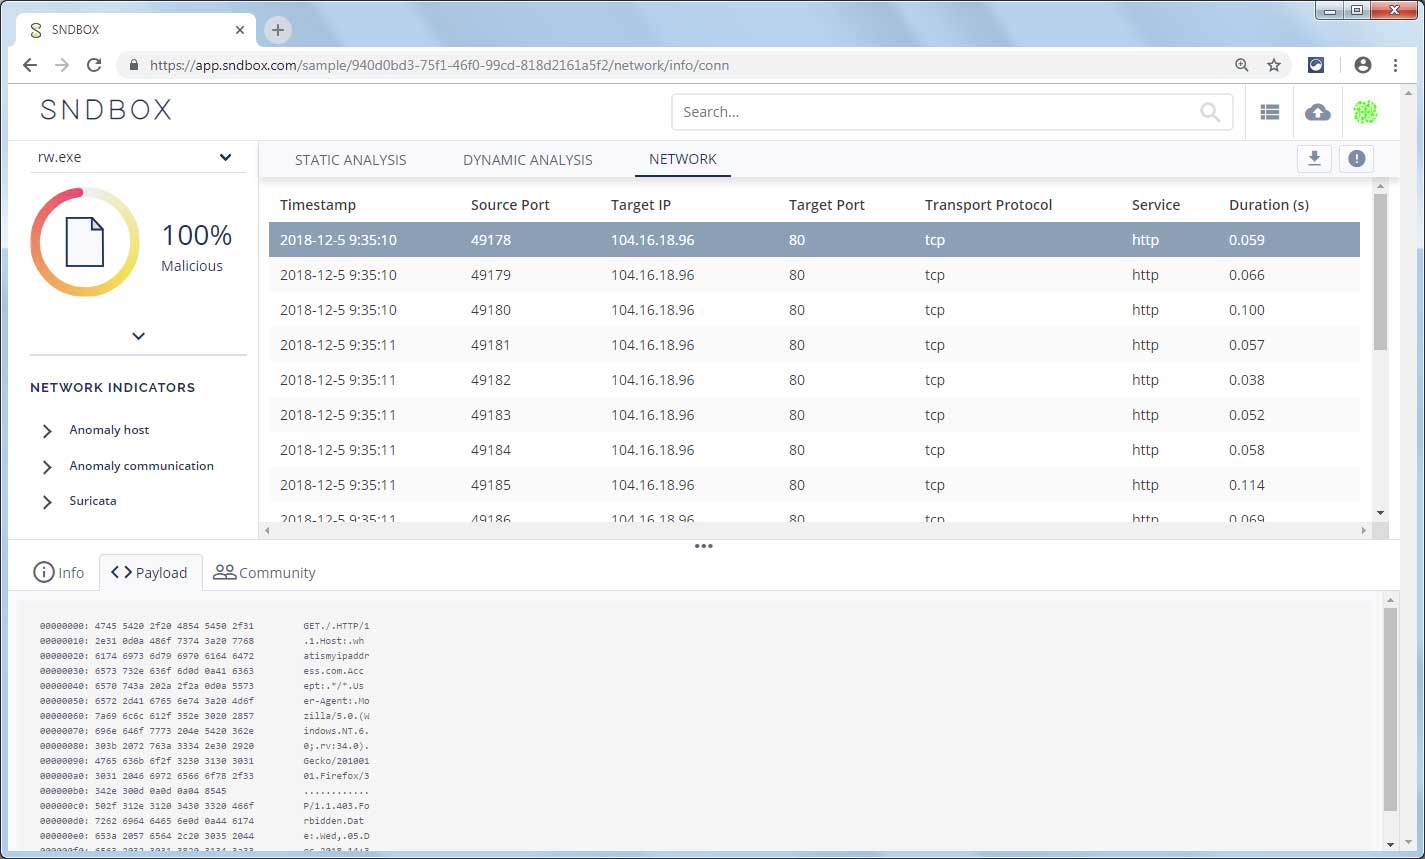This screenshot has height=859, width=1425.
Task: Click the browser extension icon
Action: pyautogui.click(x=1317, y=65)
